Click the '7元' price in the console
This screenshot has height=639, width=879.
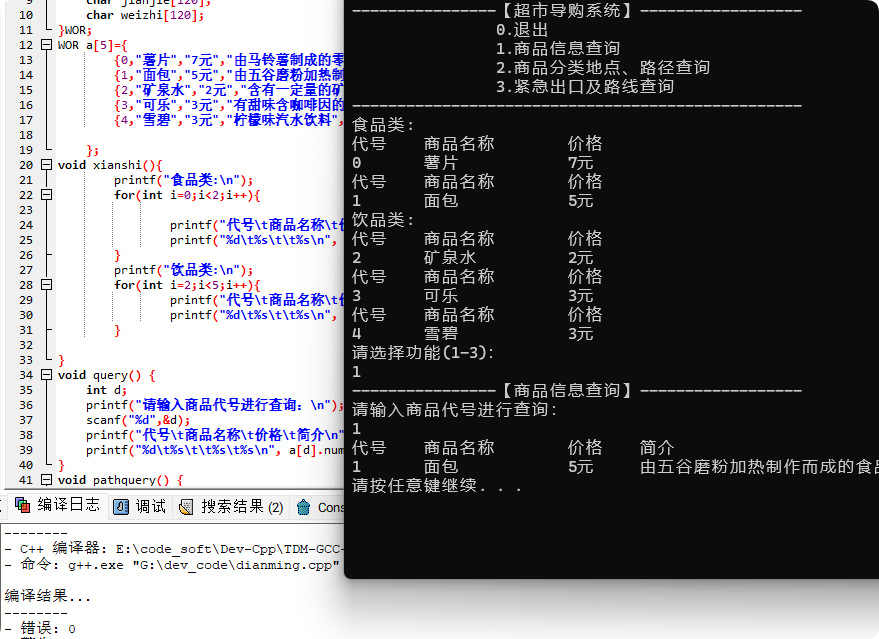(x=581, y=163)
